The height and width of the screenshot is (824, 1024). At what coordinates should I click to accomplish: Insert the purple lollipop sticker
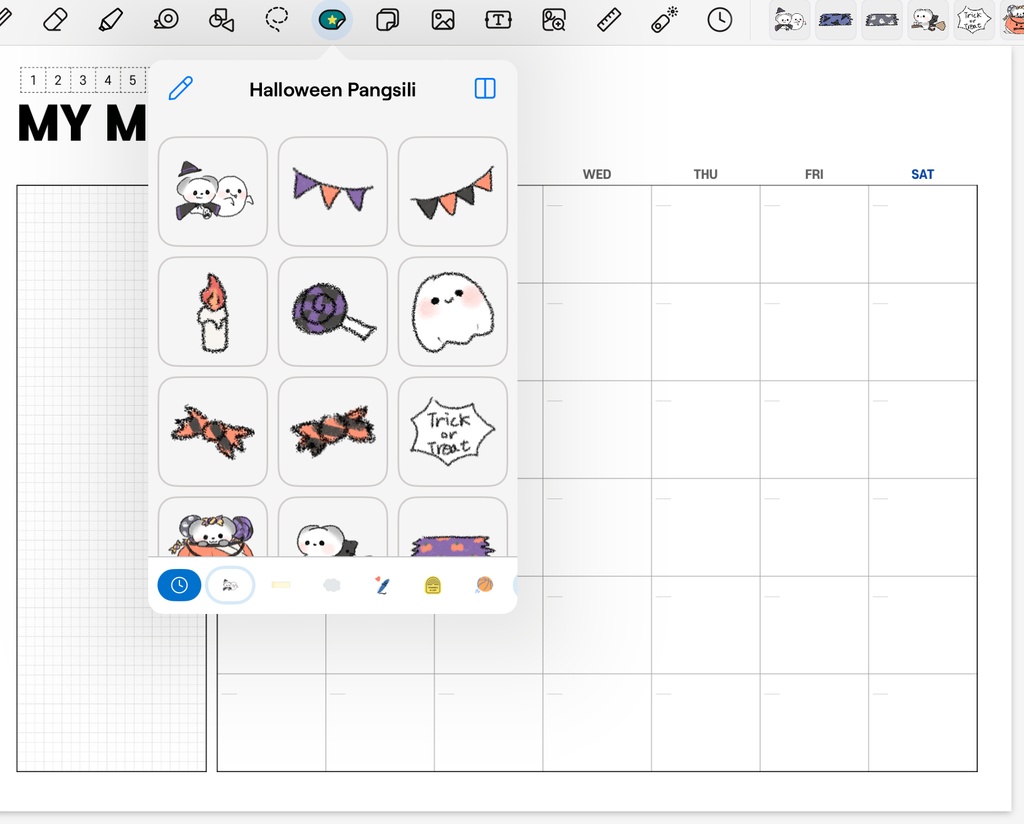point(333,311)
